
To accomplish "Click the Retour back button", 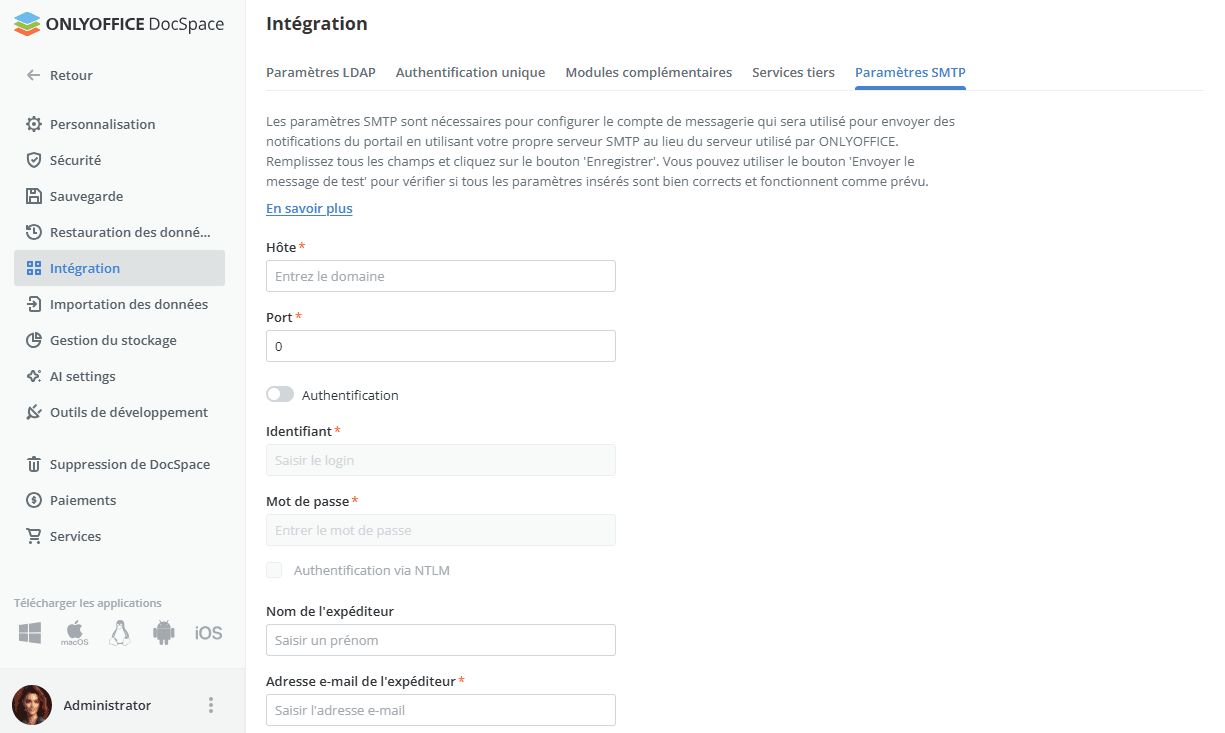I will click(x=60, y=75).
